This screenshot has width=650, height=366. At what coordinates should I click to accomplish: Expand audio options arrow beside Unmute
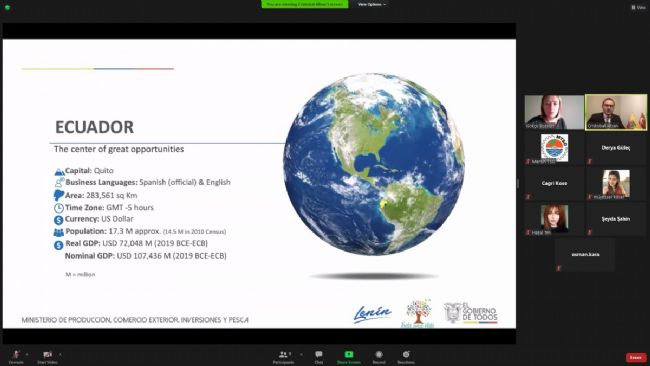coord(27,354)
